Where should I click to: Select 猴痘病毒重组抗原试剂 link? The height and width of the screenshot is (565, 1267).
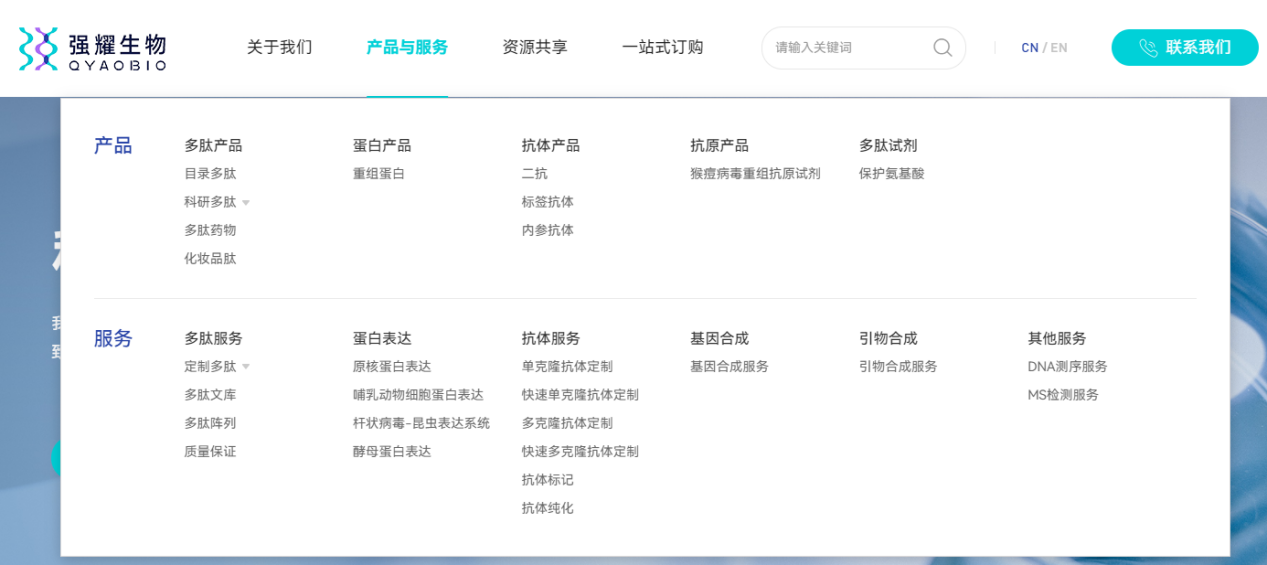(754, 174)
